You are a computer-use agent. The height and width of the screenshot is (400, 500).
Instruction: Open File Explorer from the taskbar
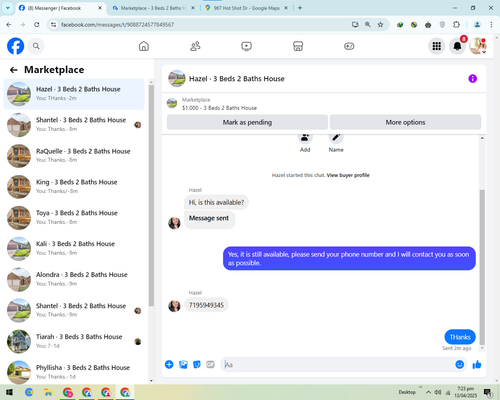point(48,392)
